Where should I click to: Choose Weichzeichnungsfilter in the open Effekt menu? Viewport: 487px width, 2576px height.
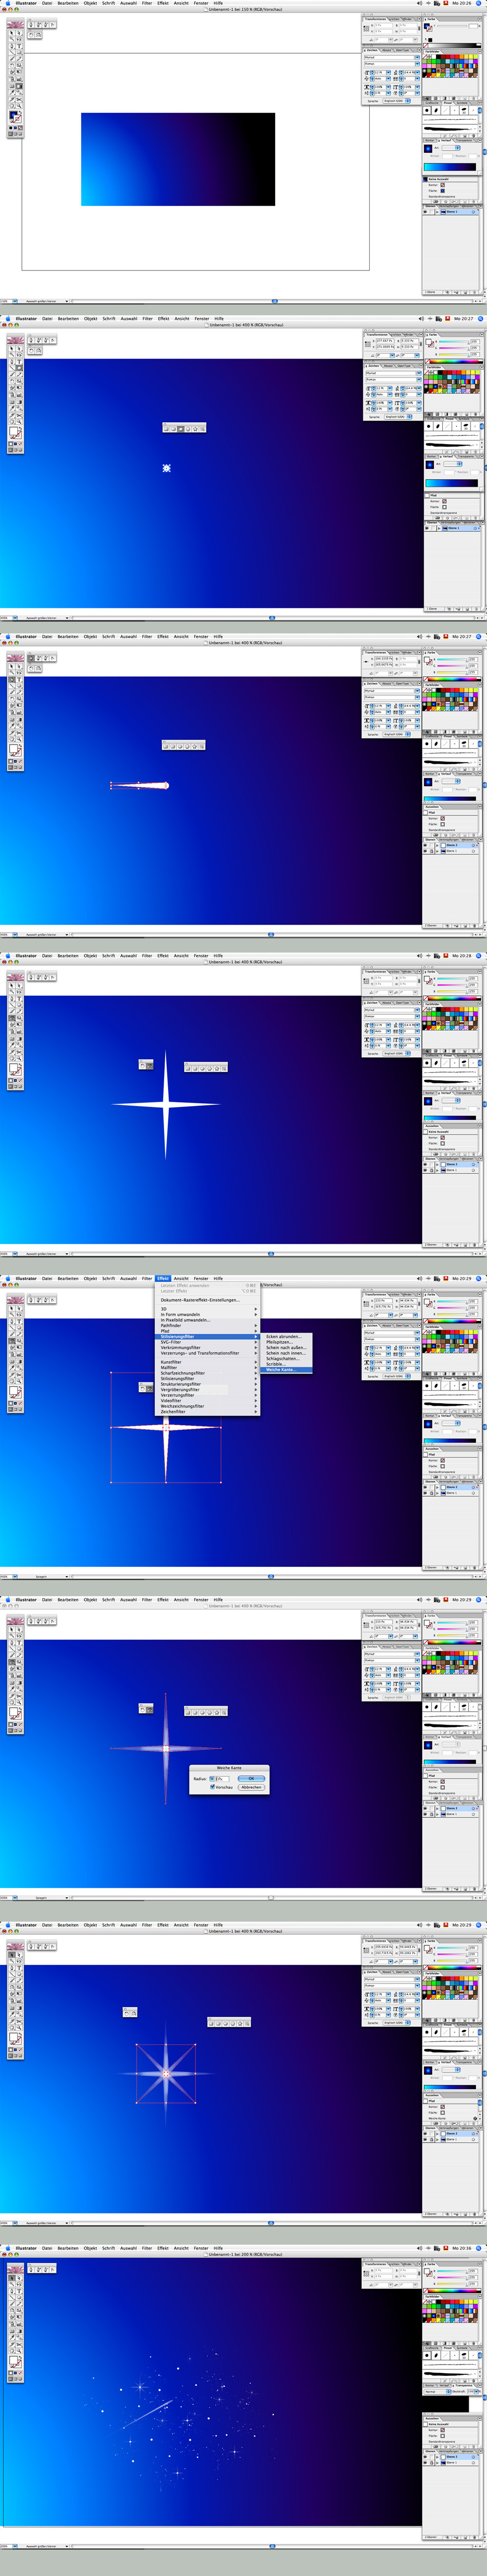(208, 1406)
